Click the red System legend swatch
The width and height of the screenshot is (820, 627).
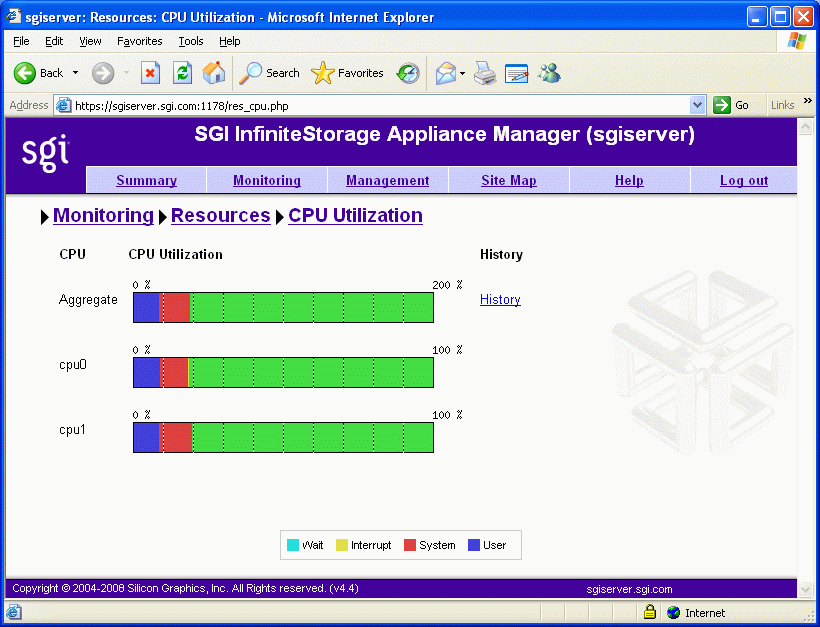[410, 545]
